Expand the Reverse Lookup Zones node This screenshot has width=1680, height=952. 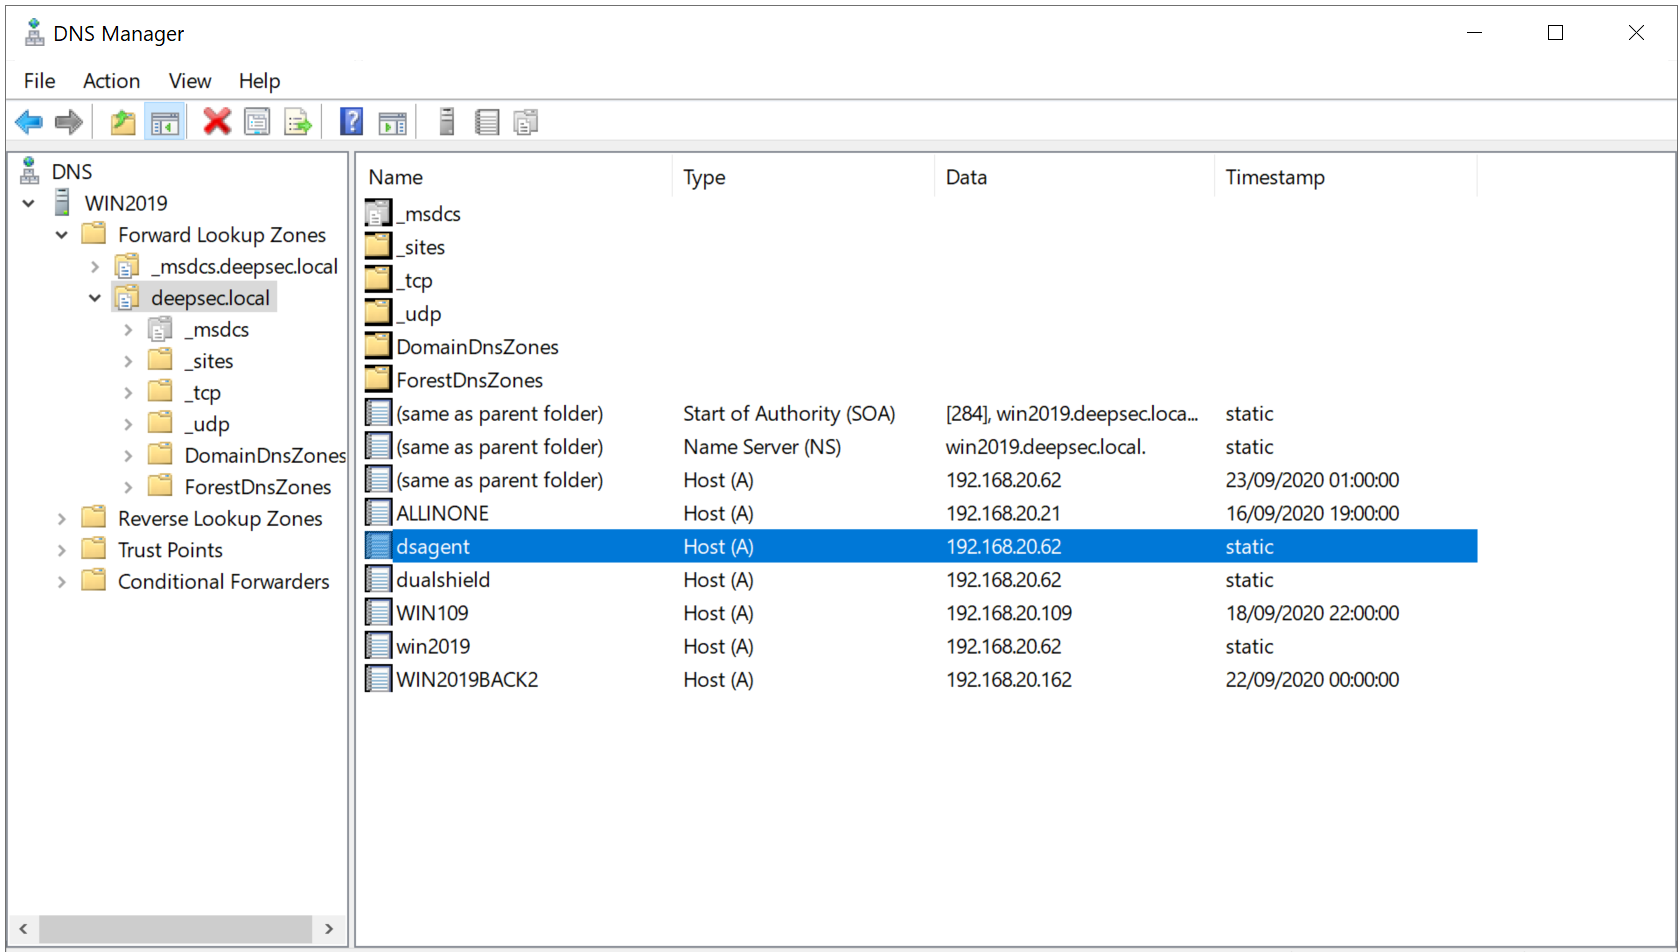pyautogui.click(x=62, y=518)
